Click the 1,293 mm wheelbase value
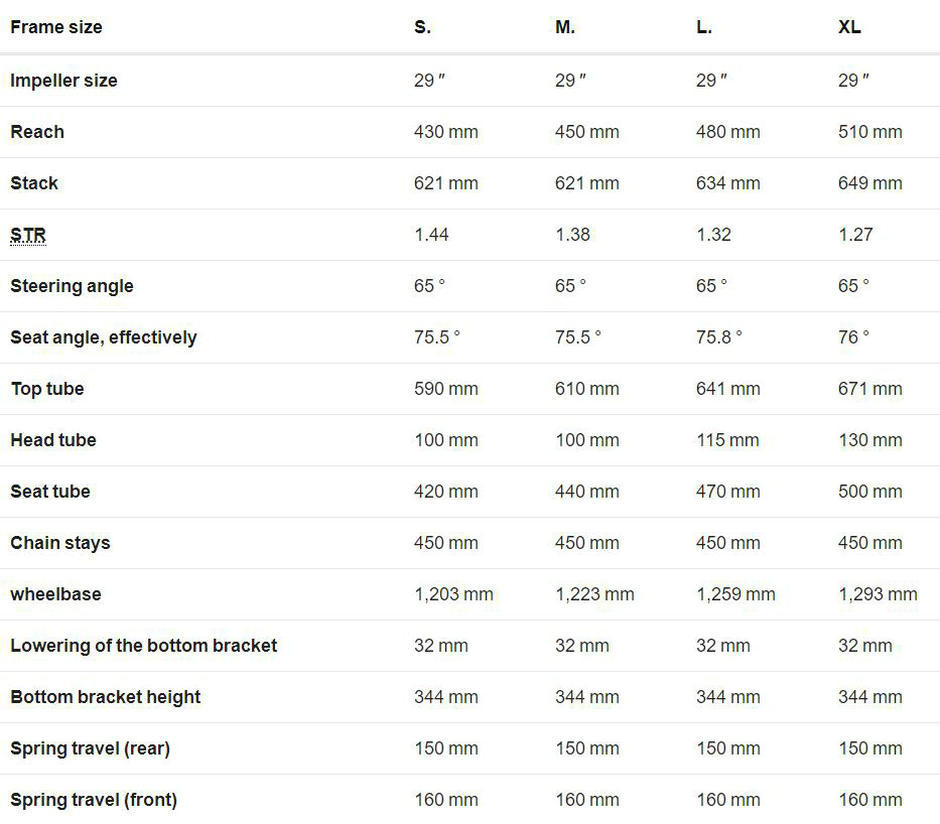The width and height of the screenshot is (940, 824). 877,594
